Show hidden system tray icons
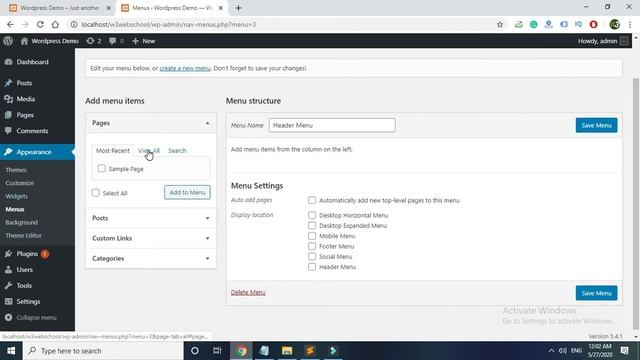The height and width of the screenshot is (360, 640). click(551, 351)
